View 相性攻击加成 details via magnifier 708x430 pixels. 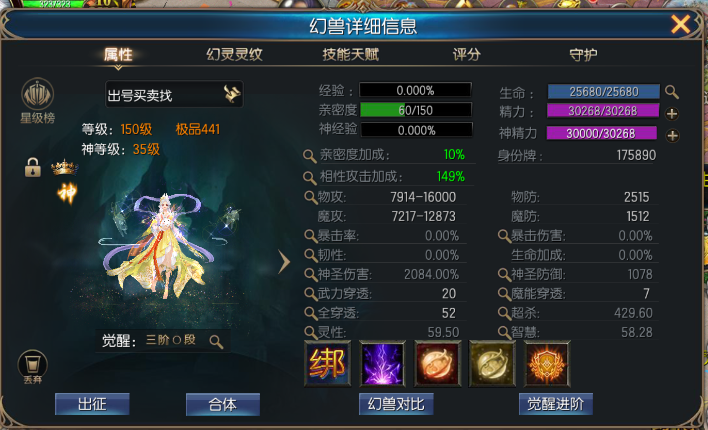tap(310, 178)
